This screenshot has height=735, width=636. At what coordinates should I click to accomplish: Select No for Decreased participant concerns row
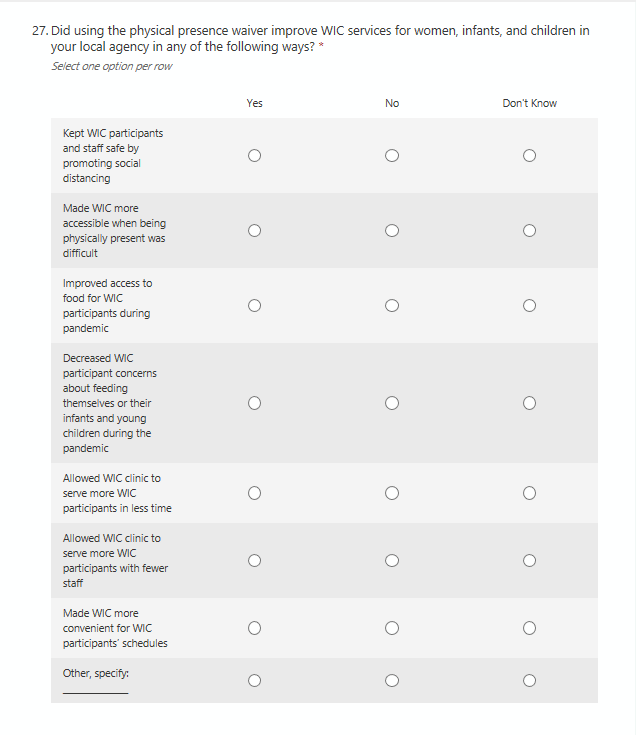392,403
